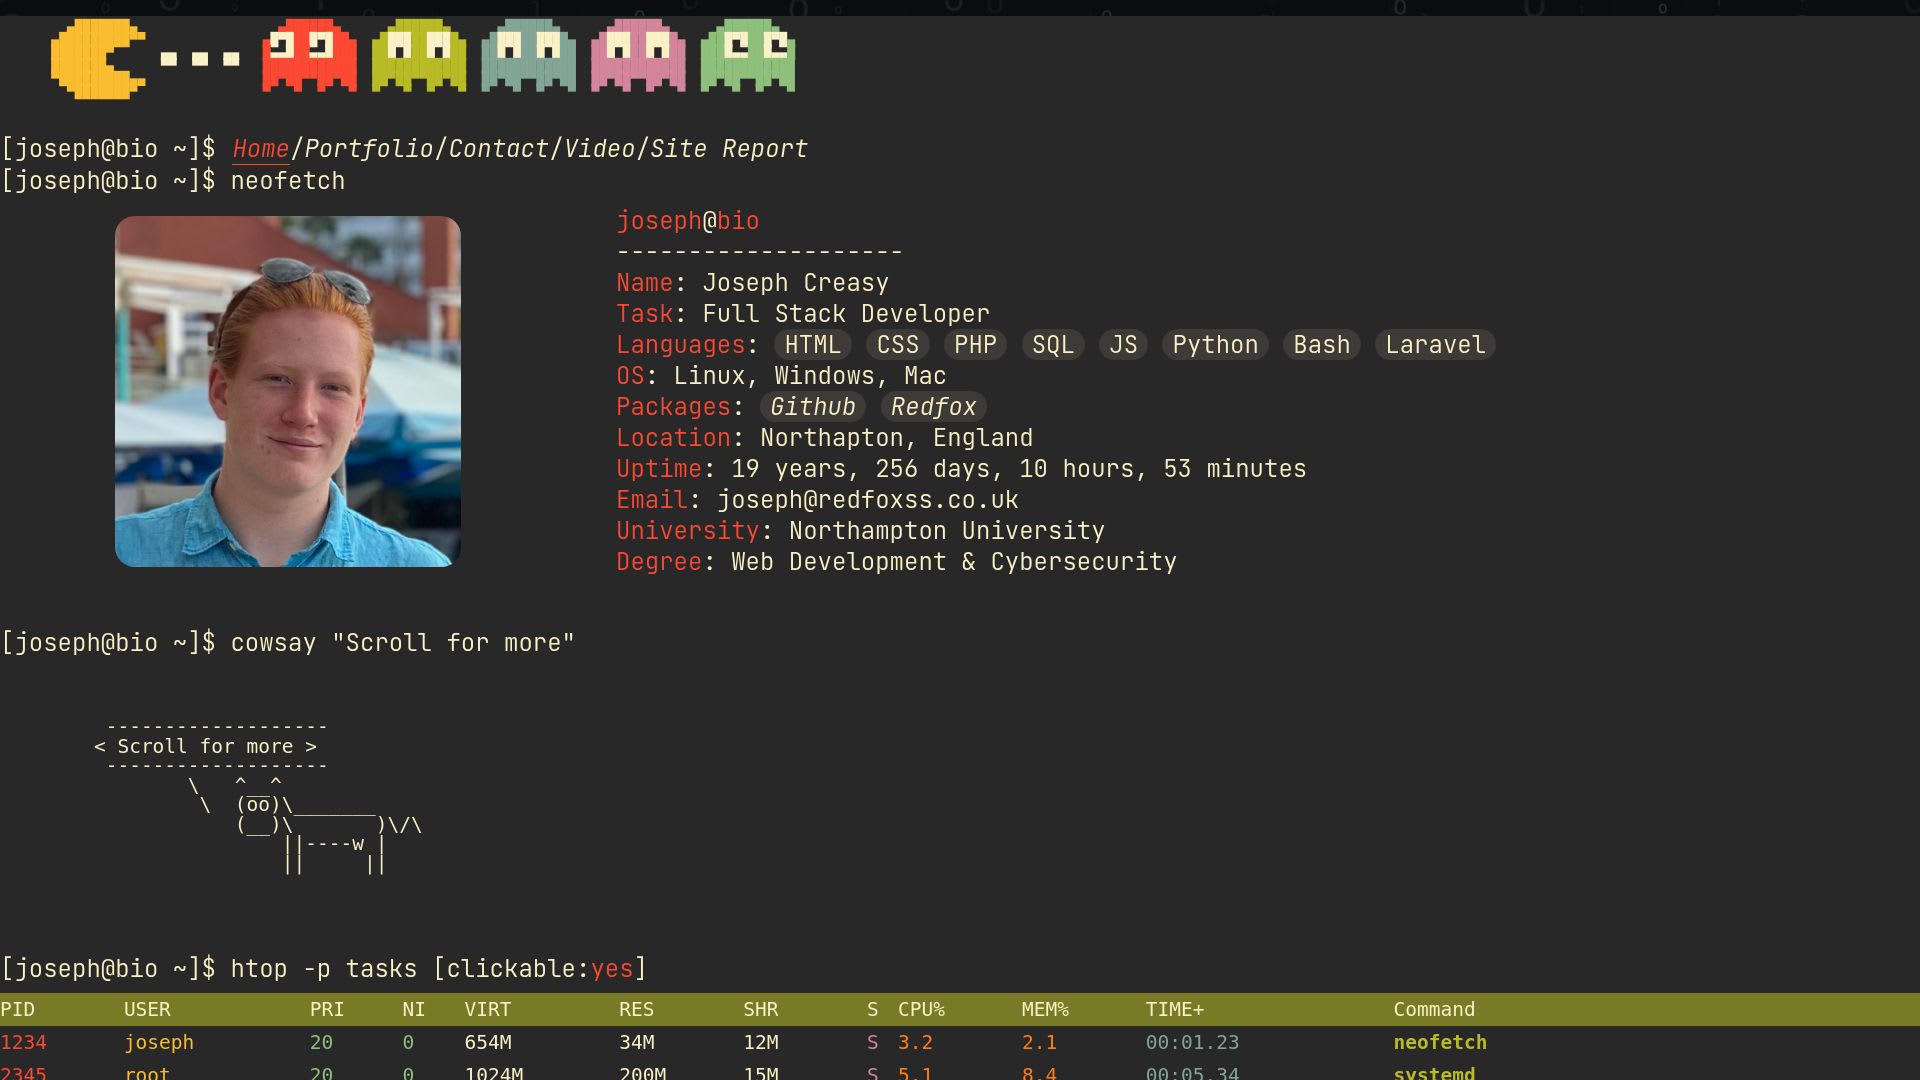Image resolution: width=1920 pixels, height=1080 pixels.
Task: Open the Site Report link
Action: pos(728,149)
